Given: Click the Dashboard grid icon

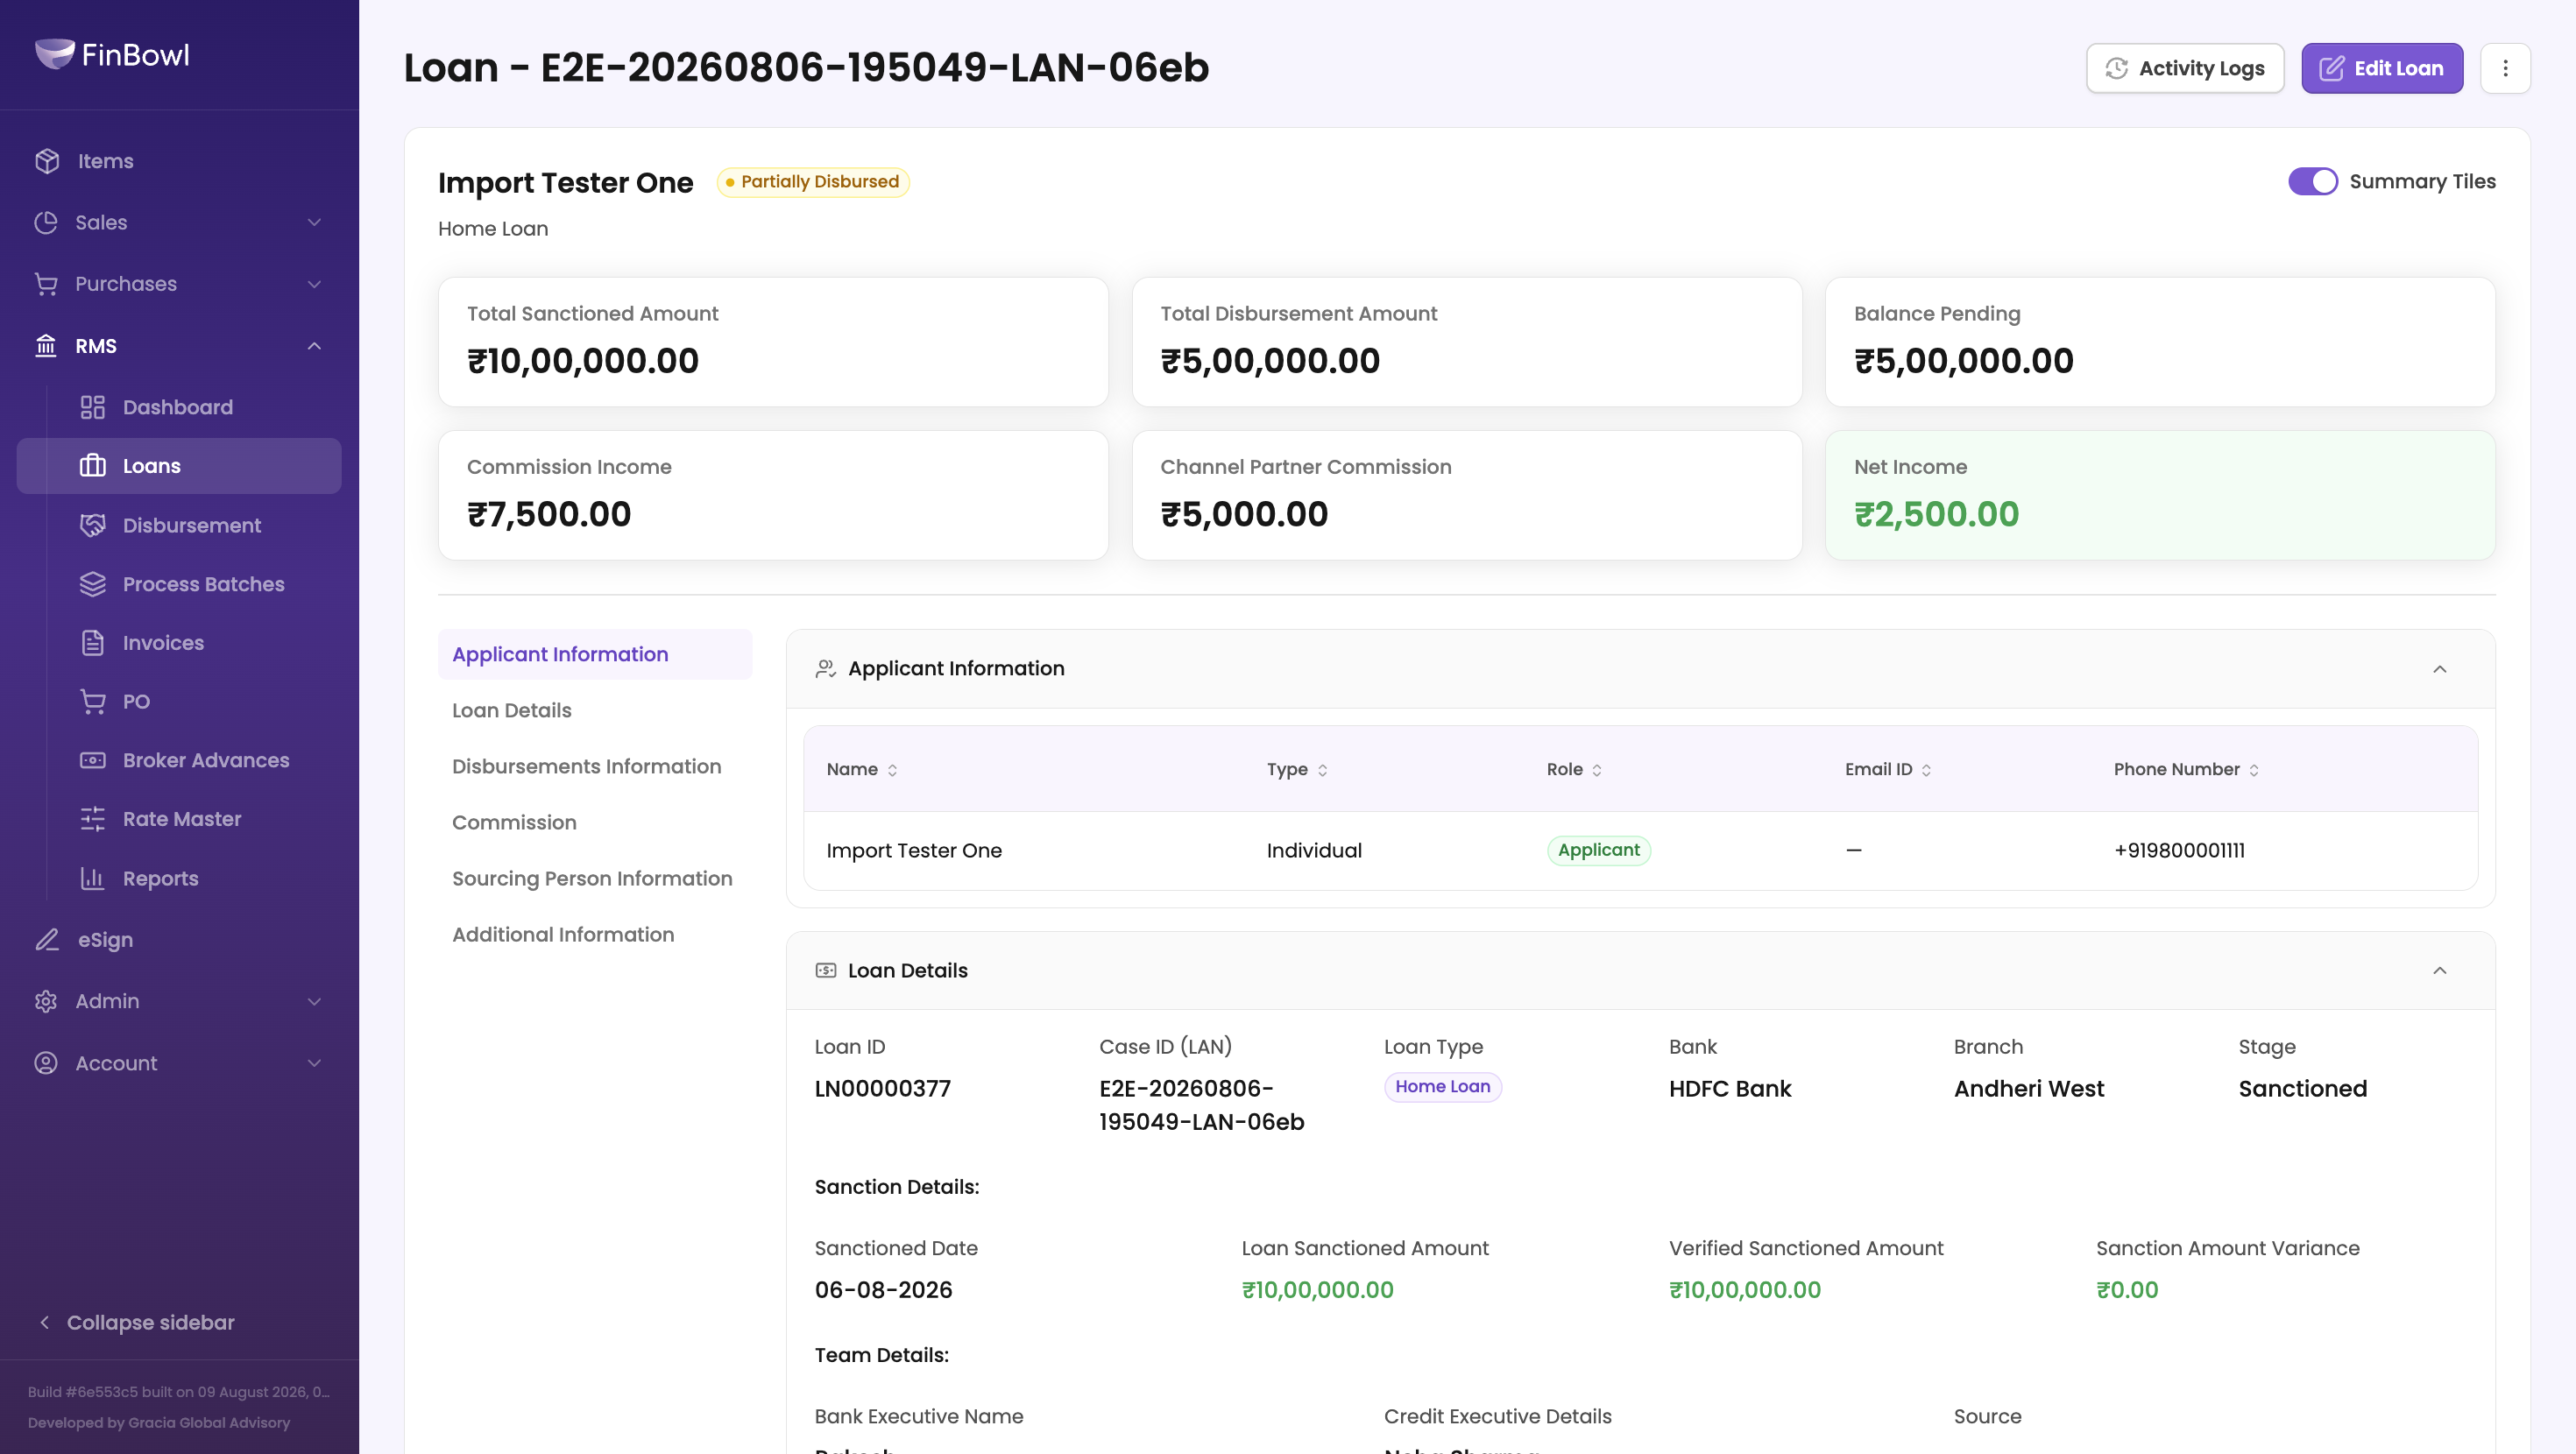Looking at the screenshot, I should (x=93, y=407).
